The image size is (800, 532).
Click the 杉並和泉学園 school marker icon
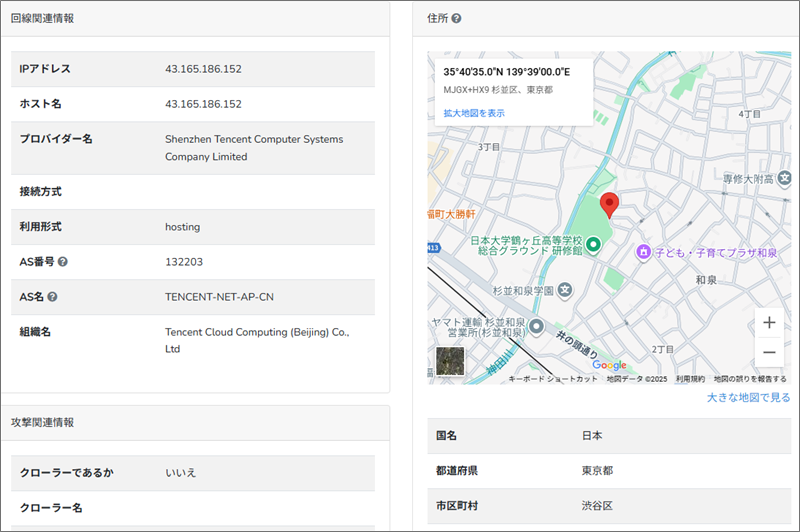pos(565,290)
